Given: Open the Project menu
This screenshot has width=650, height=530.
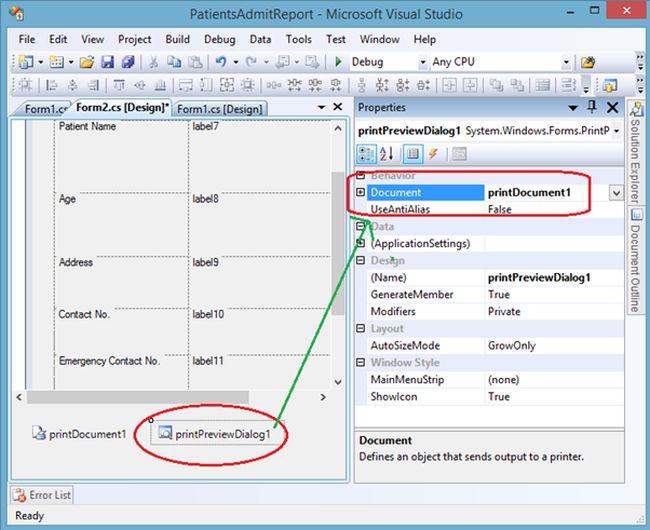Looking at the screenshot, I should pyautogui.click(x=134, y=39).
